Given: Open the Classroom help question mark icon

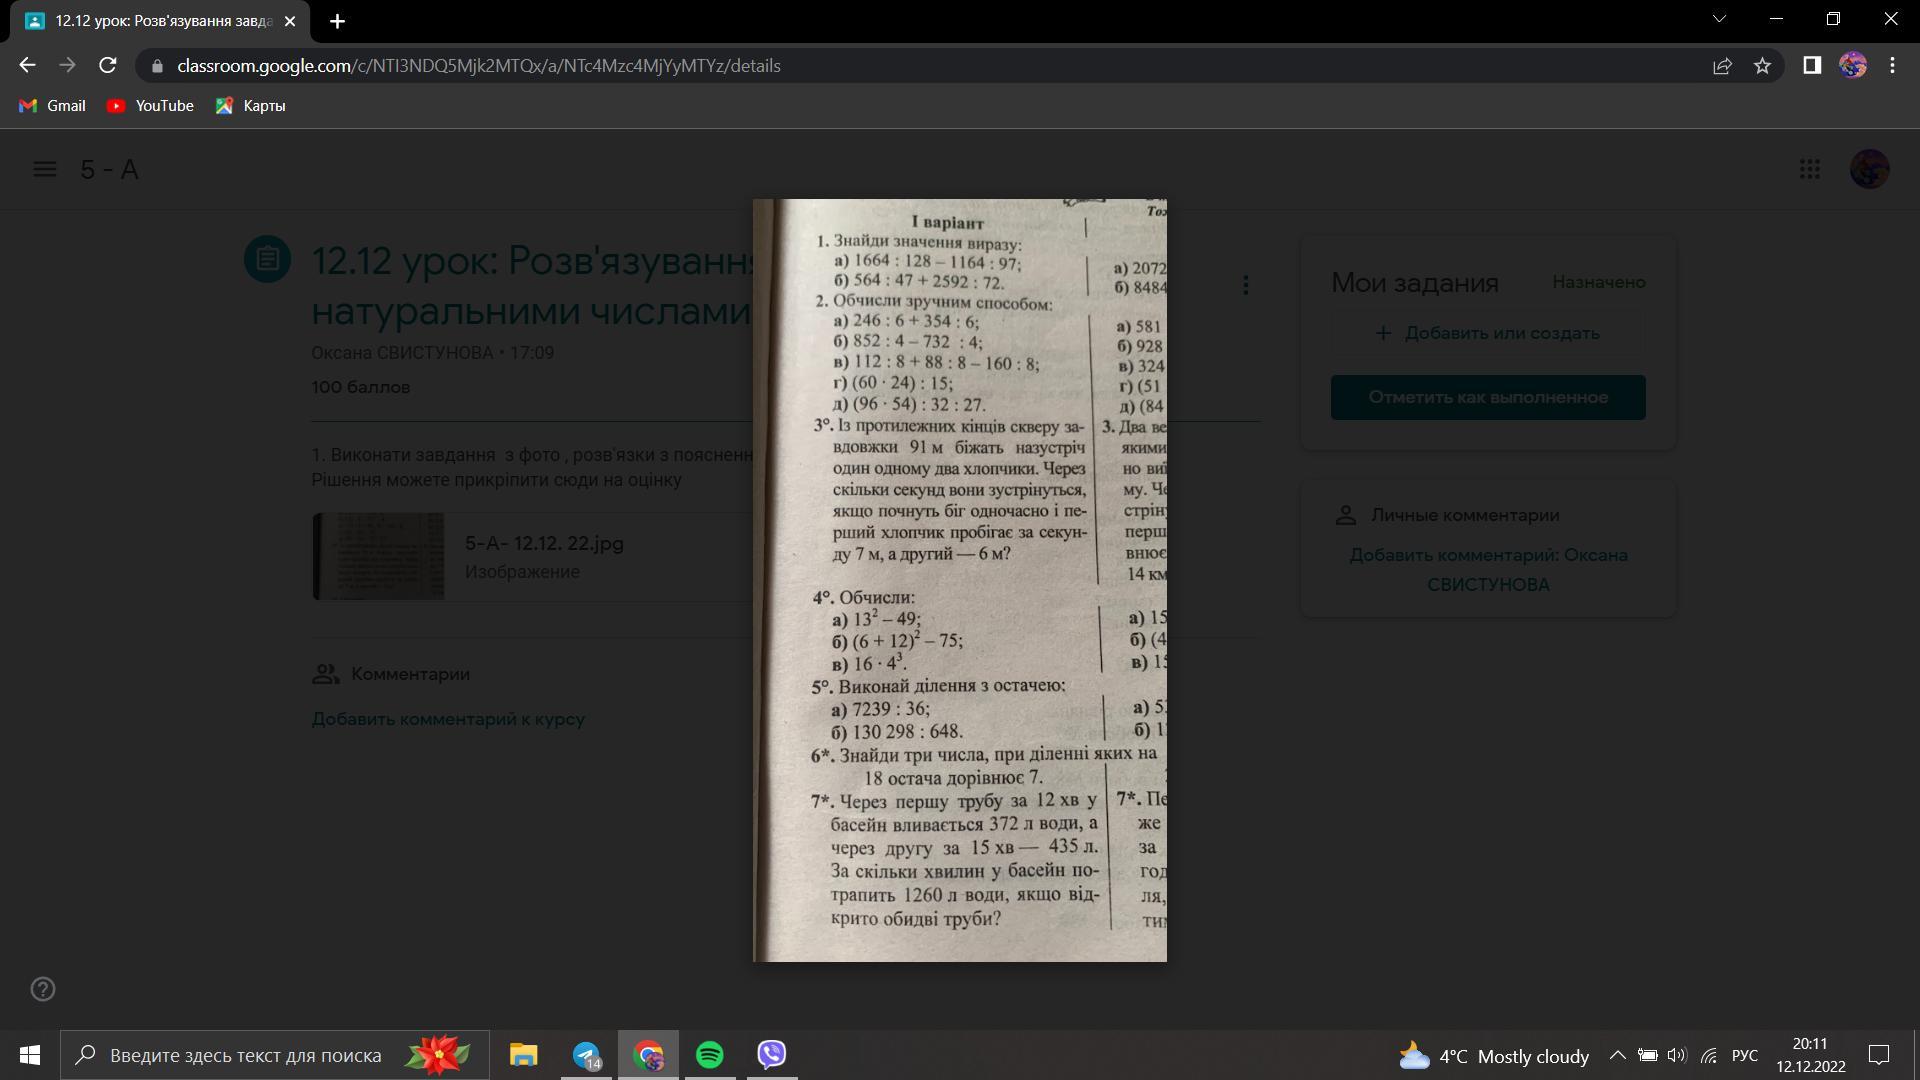Looking at the screenshot, I should coord(43,989).
